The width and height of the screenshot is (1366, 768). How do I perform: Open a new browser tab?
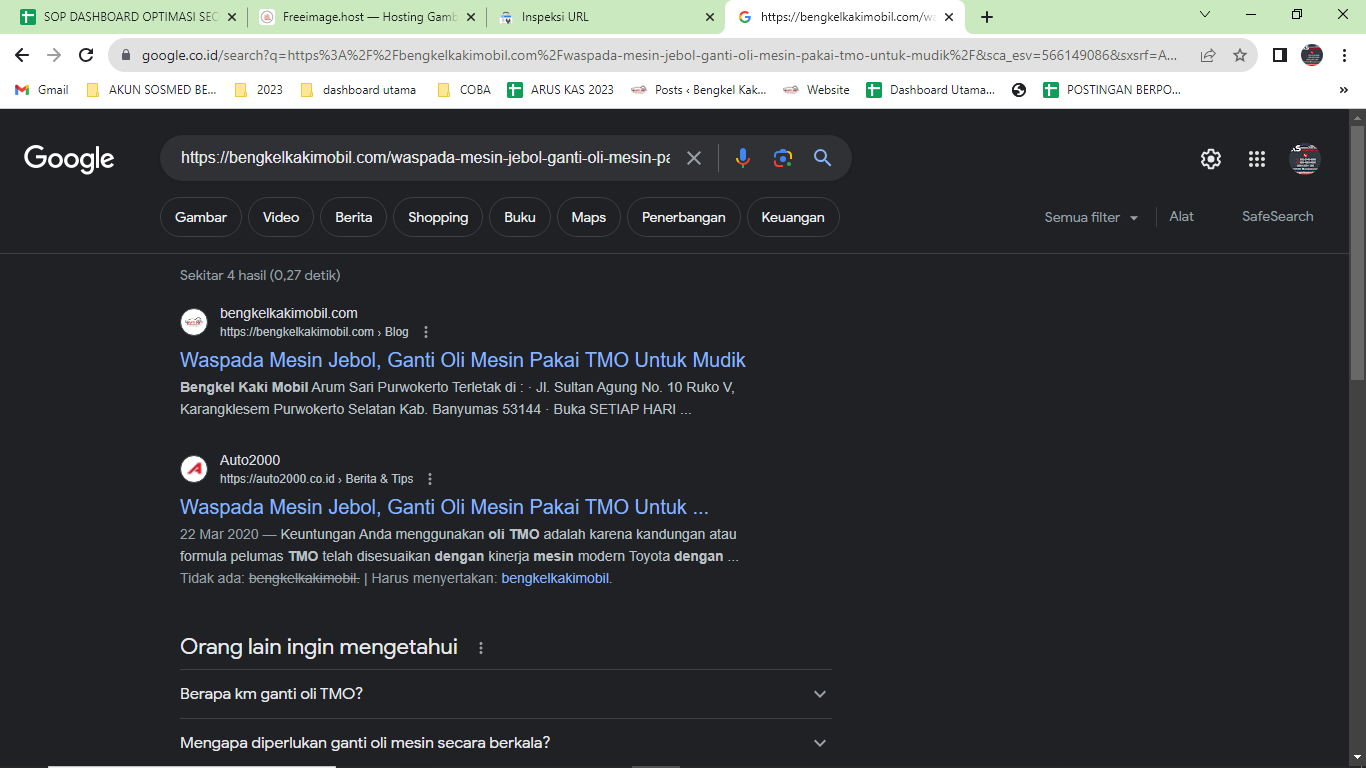pyautogui.click(x=987, y=17)
